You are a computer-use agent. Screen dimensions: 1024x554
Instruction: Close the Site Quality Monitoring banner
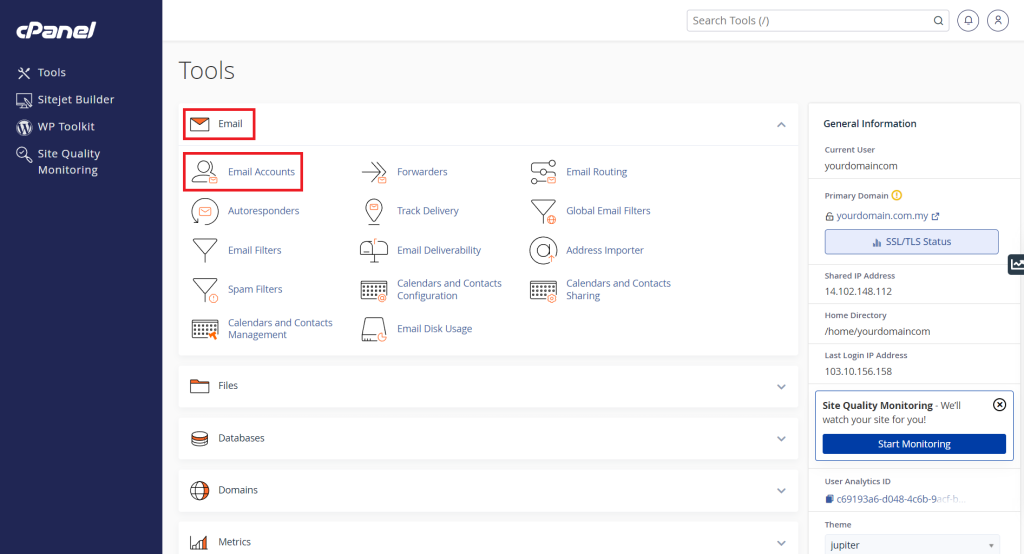click(999, 405)
